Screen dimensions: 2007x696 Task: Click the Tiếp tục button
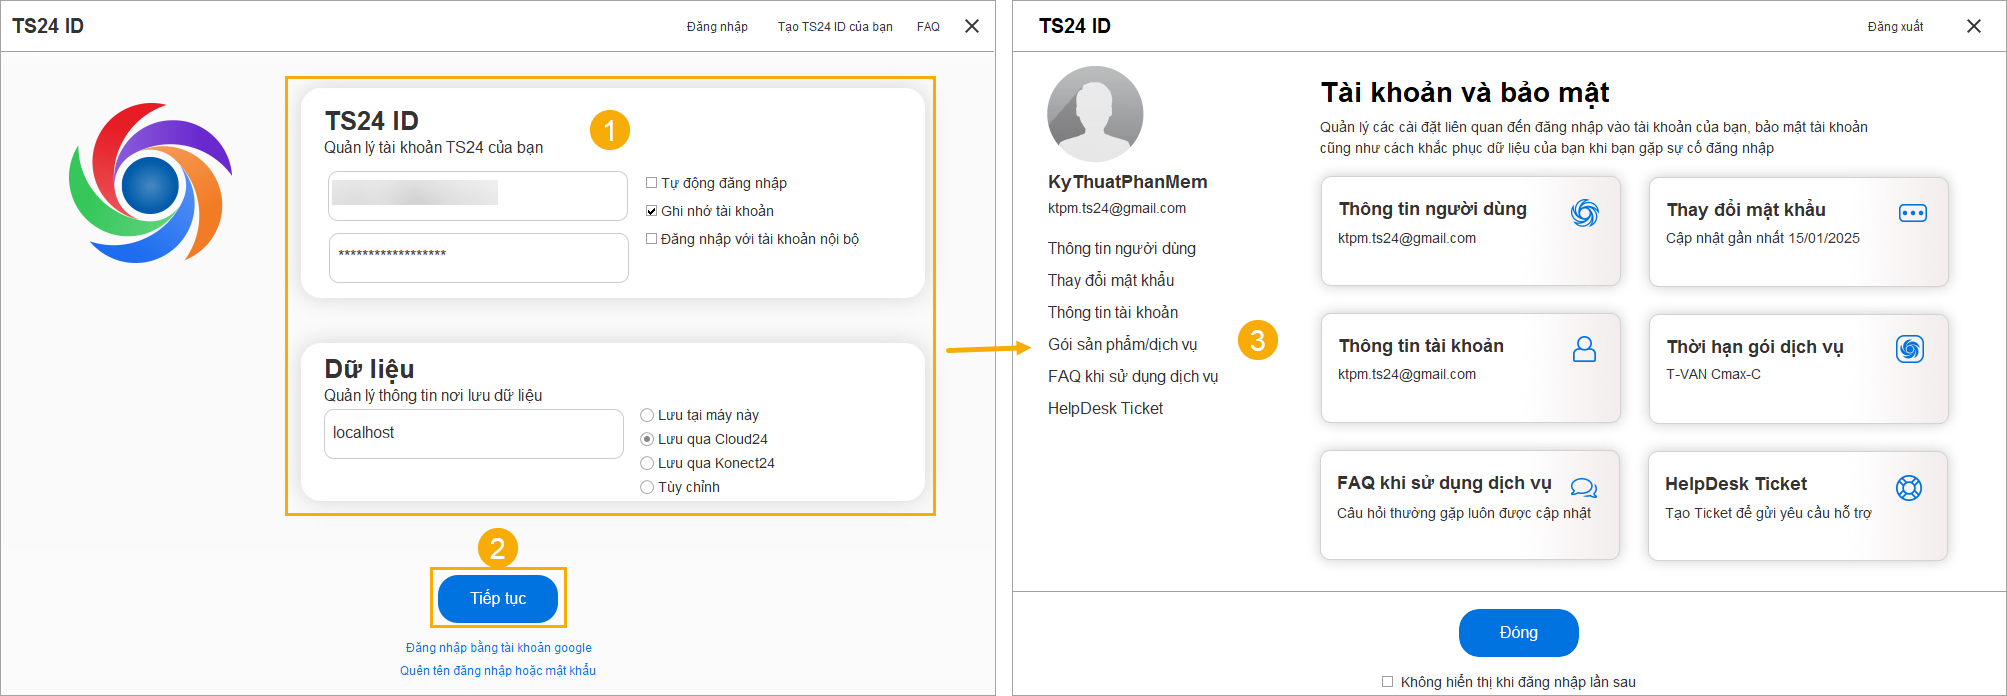pos(498,598)
